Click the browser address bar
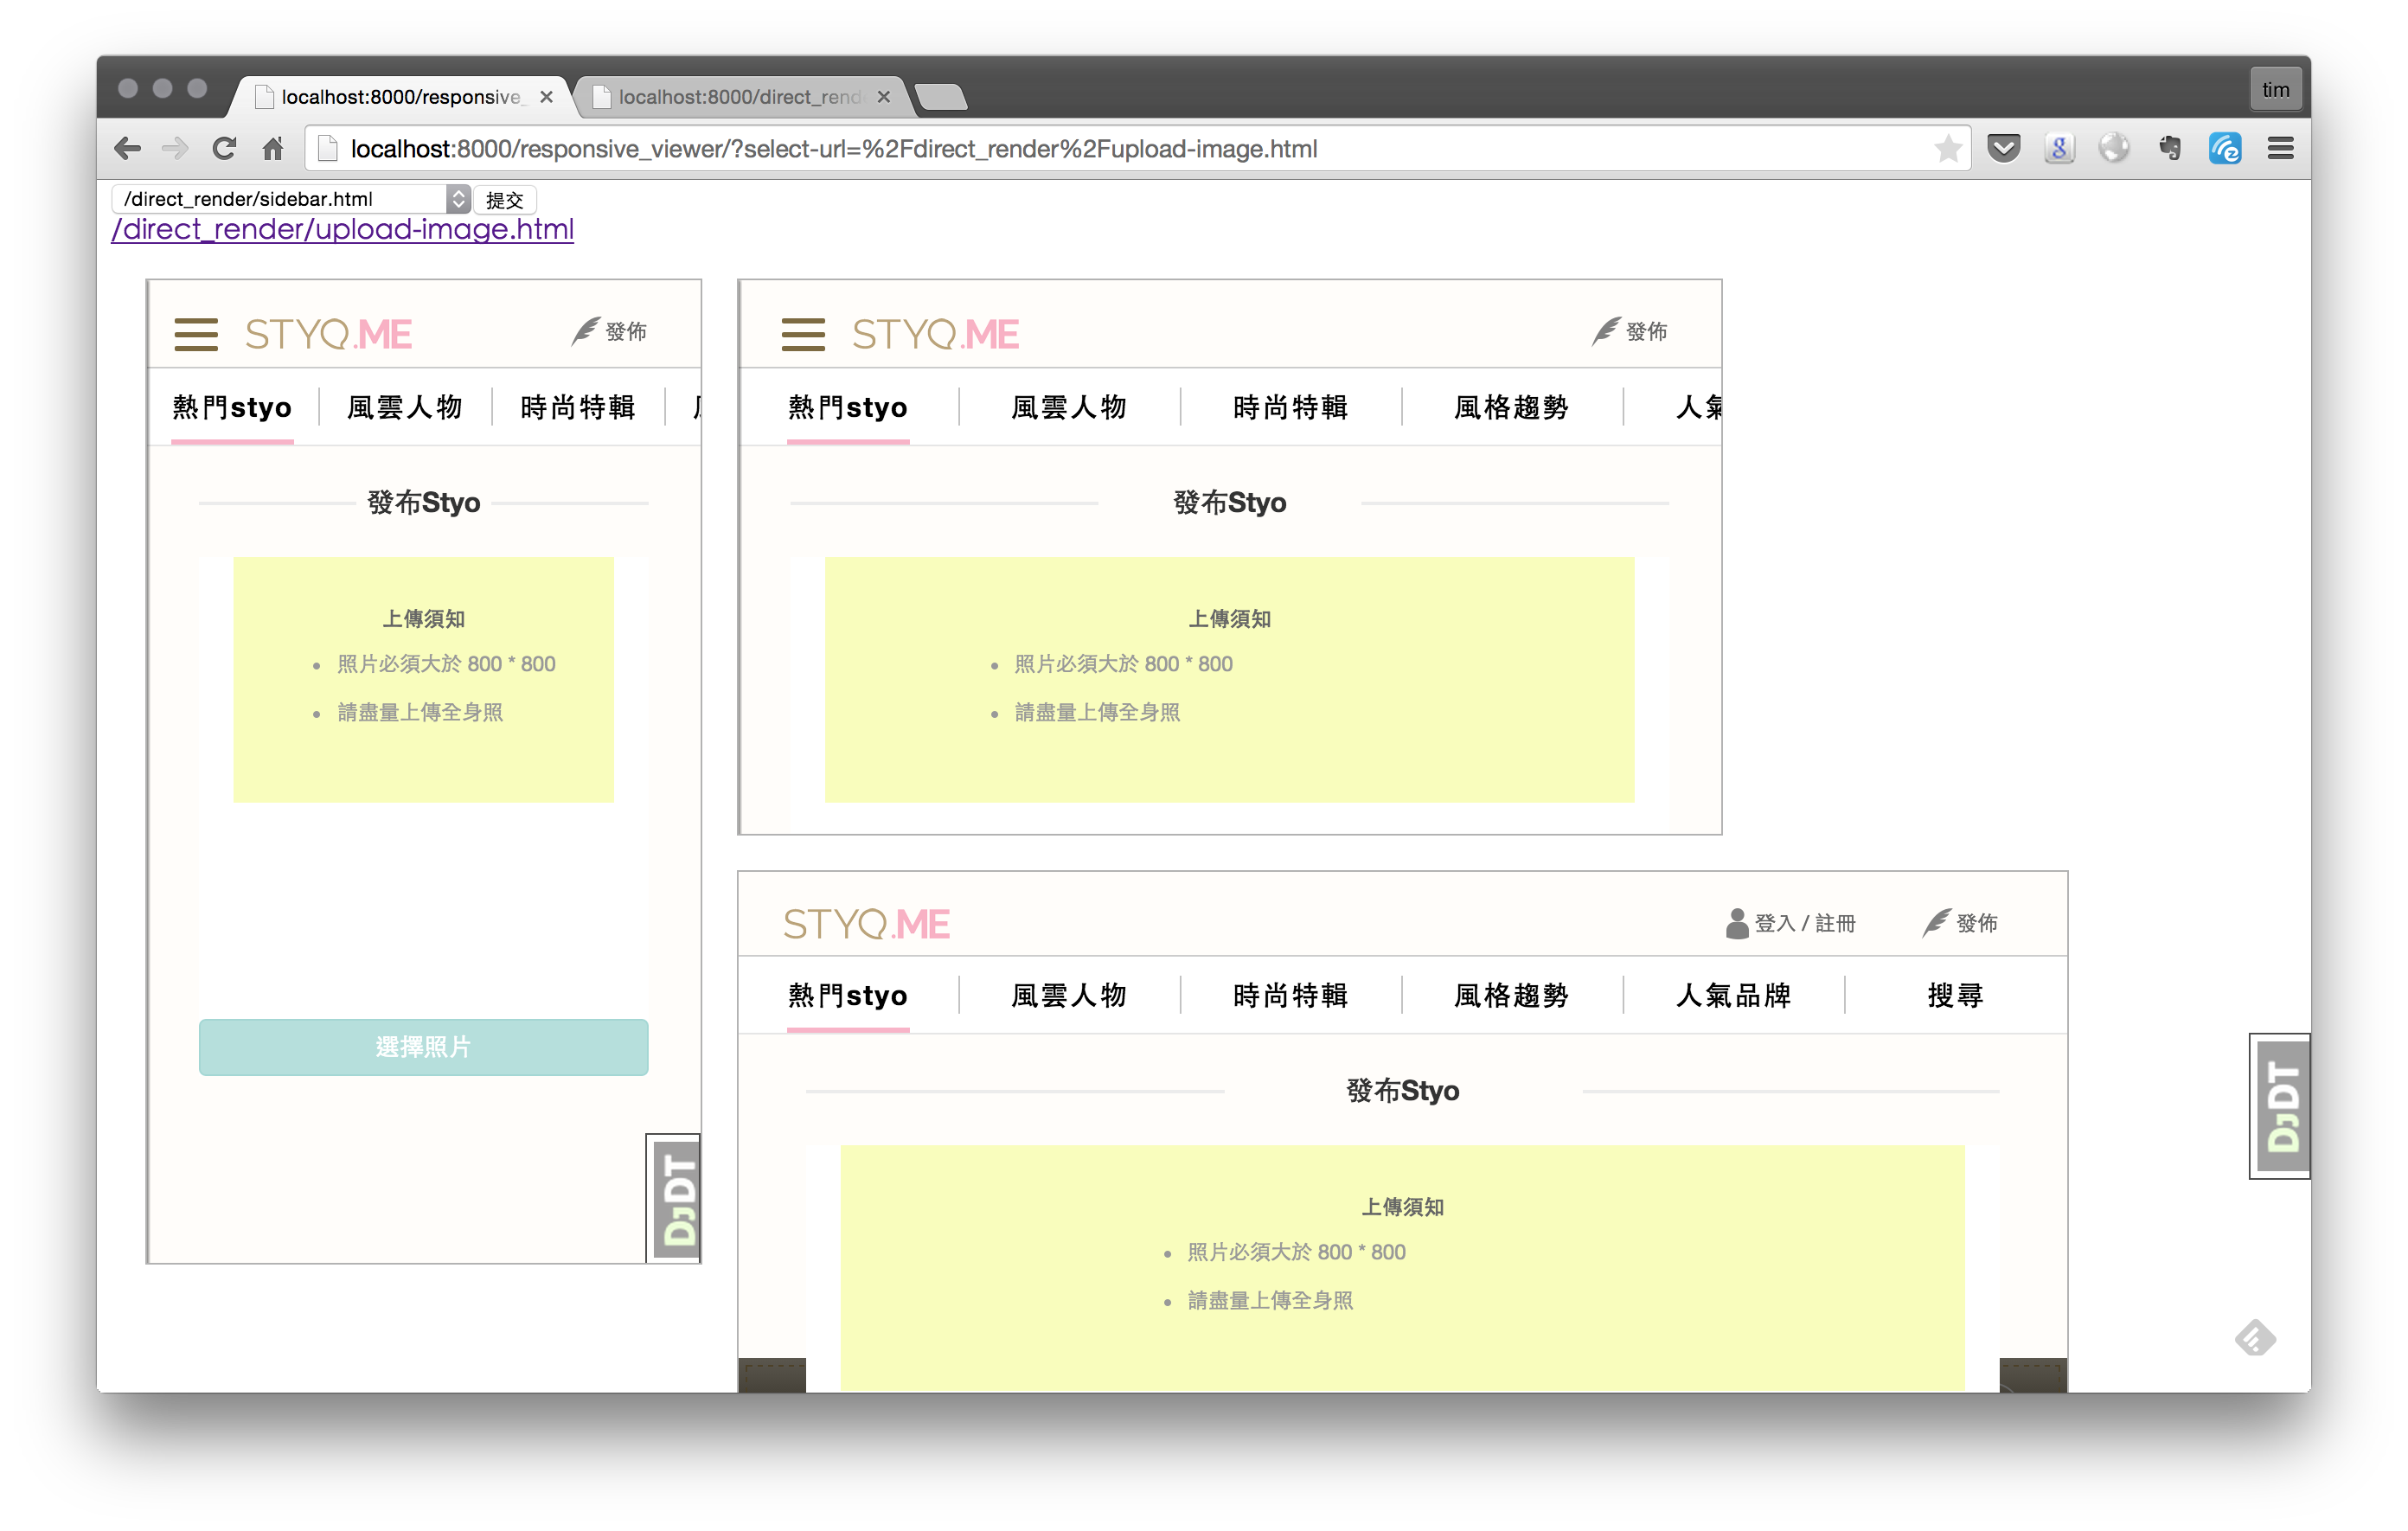Viewport: 2408px width, 1531px height. tap(1100, 149)
